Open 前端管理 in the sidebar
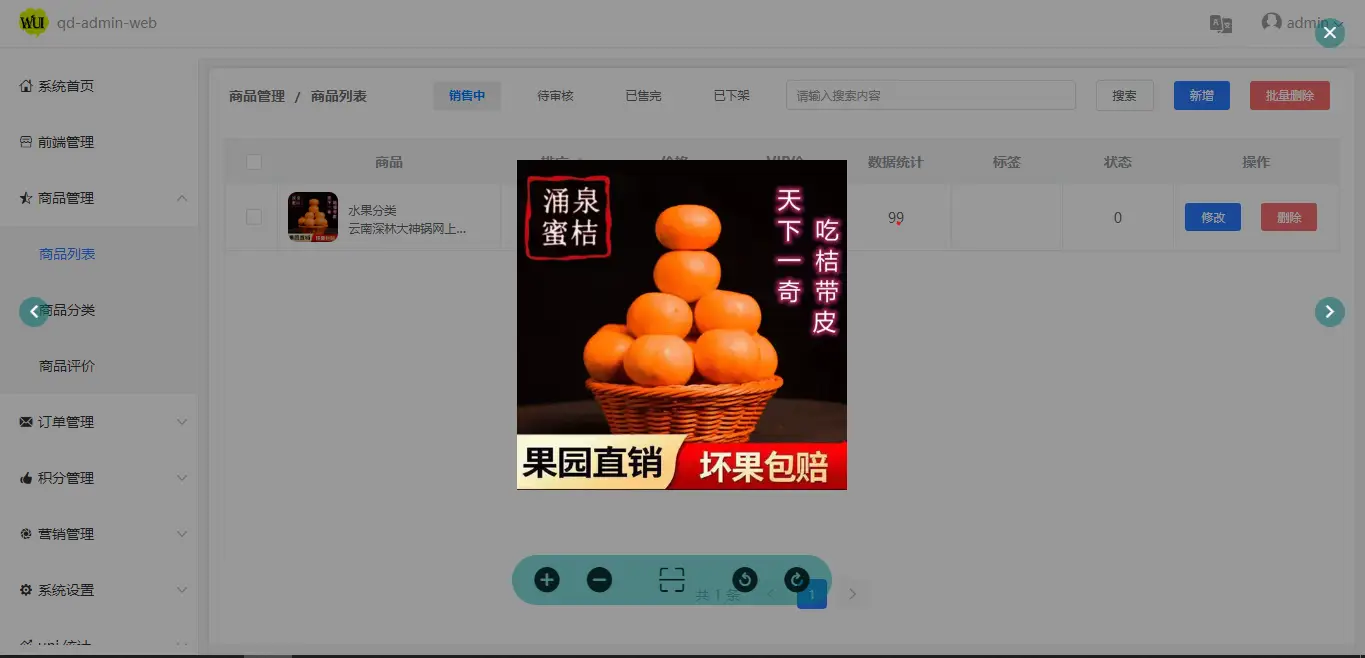This screenshot has width=1365, height=658. point(98,142)
